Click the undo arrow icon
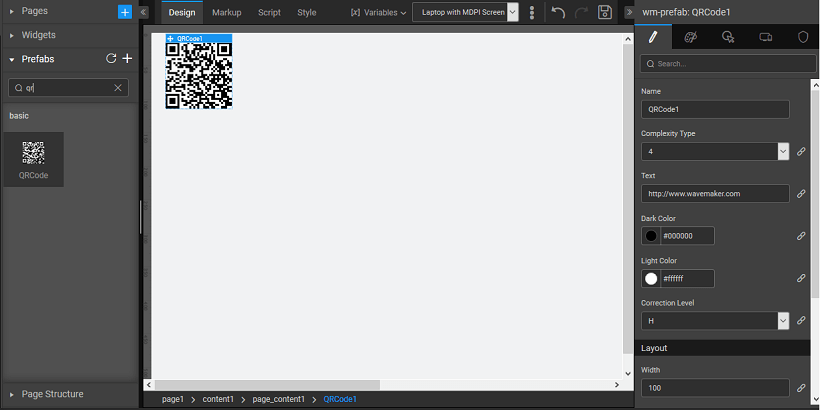The image size is (820, 410). [558, 13]
